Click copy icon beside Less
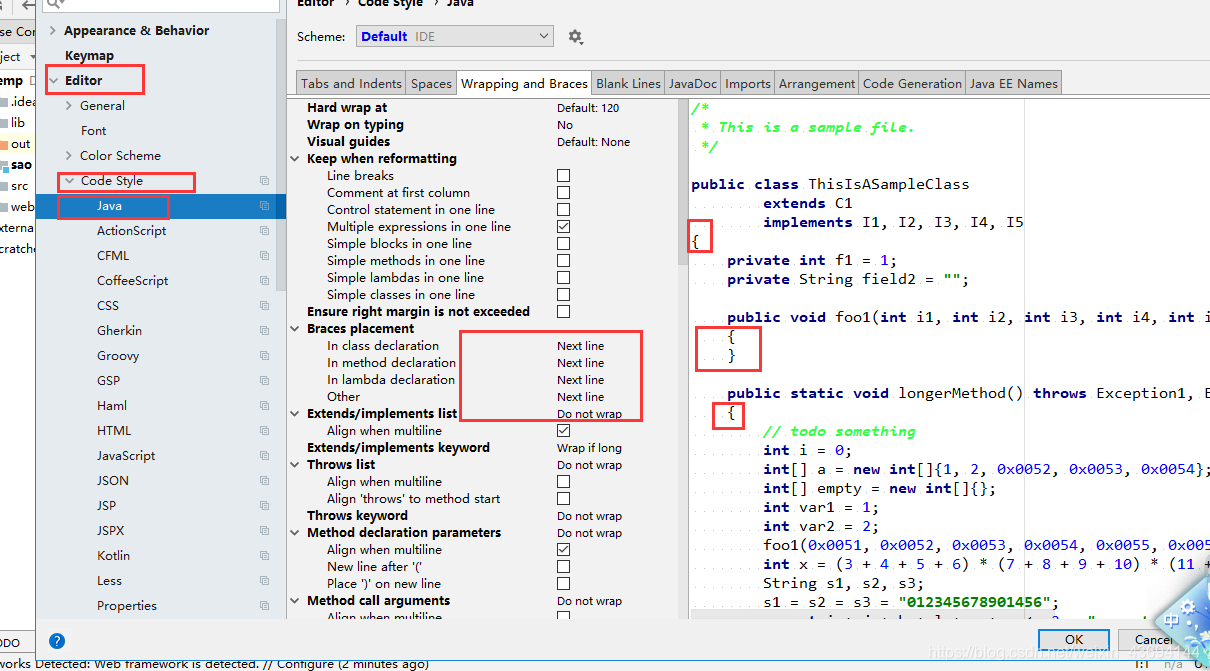This screenshot has width=1210, height=671. point(264,581)
